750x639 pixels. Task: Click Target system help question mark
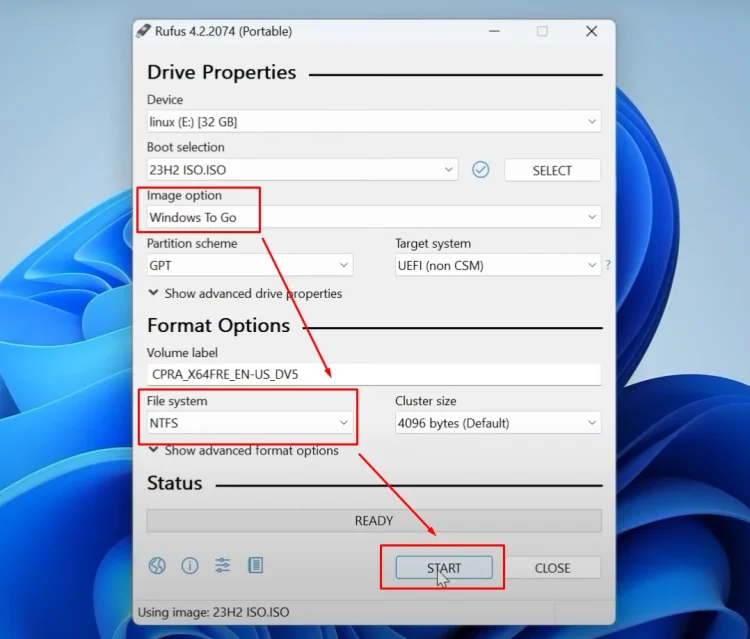pyautogui.click(x=607, y=266)
